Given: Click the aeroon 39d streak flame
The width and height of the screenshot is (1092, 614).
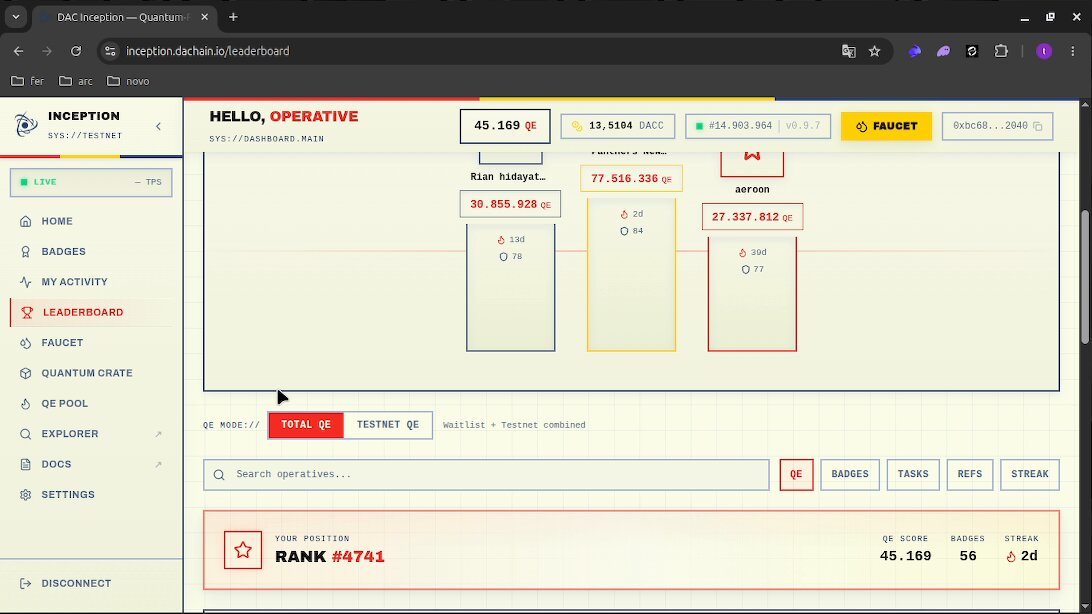Looking at the screenshot, I should tap(742, 253).
